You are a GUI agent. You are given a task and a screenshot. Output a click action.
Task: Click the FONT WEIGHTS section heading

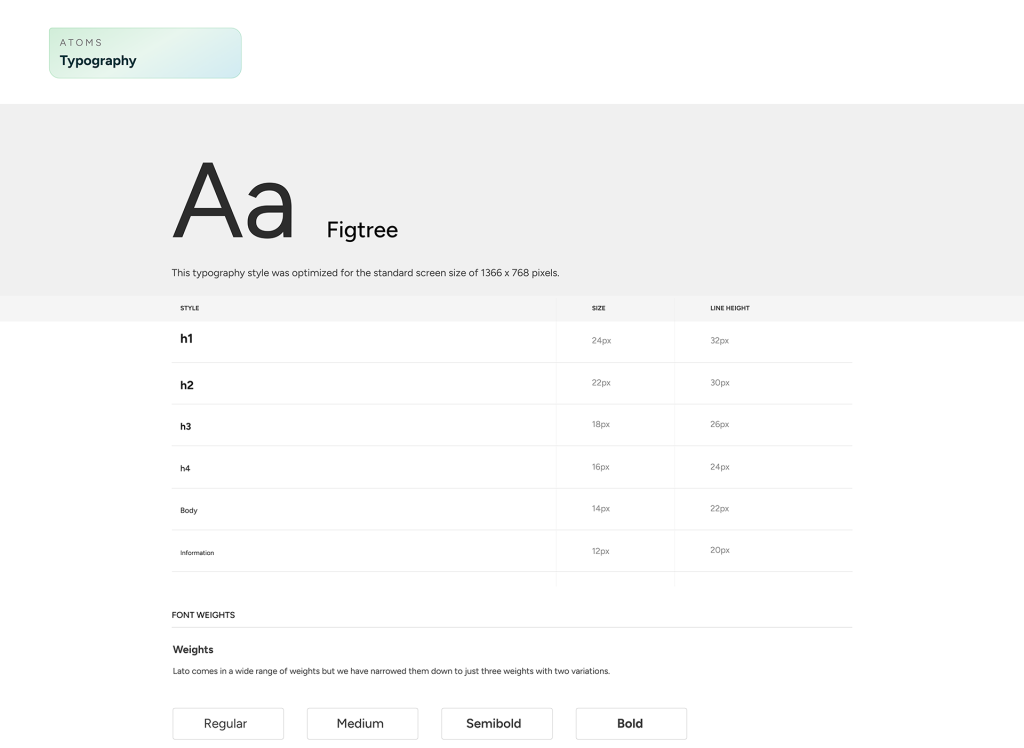click(x=204, y=615)
